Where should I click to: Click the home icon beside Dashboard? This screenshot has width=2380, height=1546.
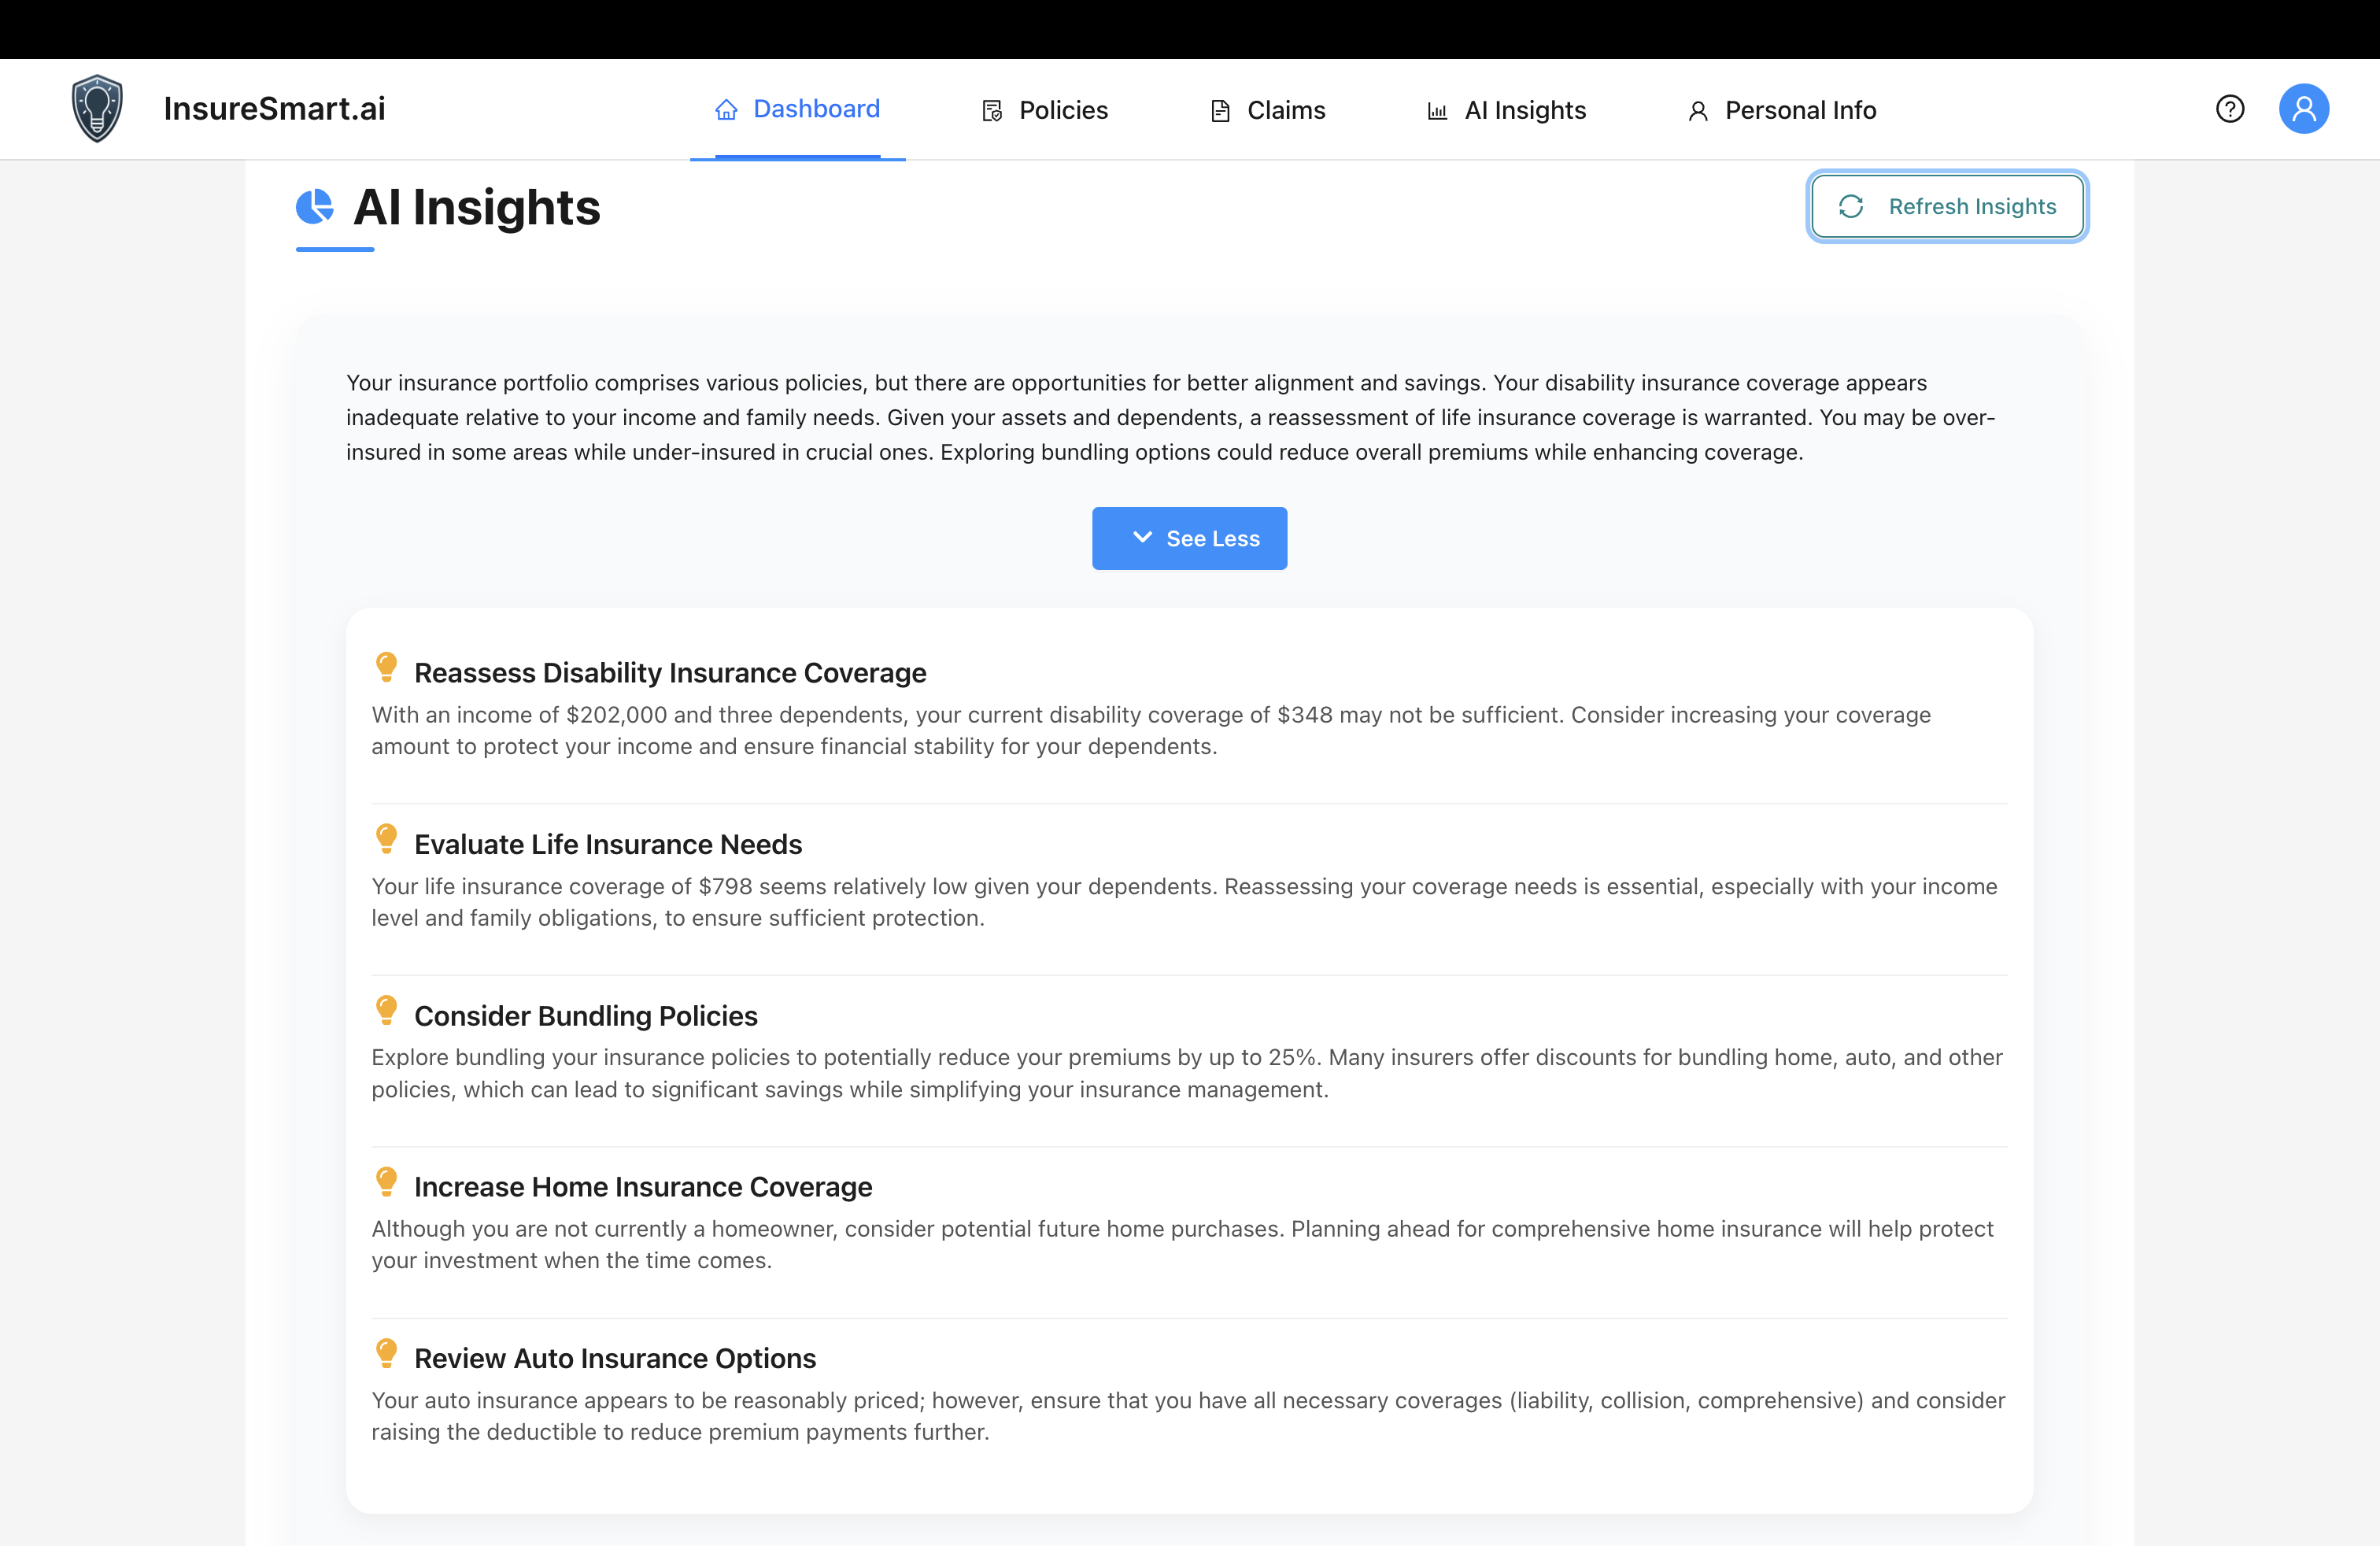[726, 109]
